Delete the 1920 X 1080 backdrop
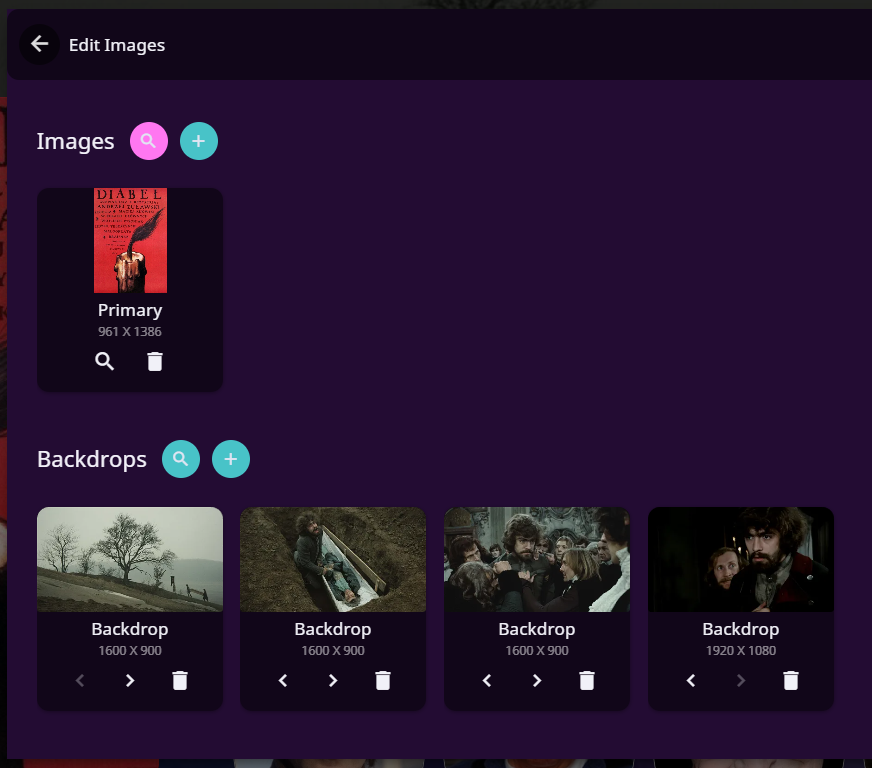 (791, 681)
